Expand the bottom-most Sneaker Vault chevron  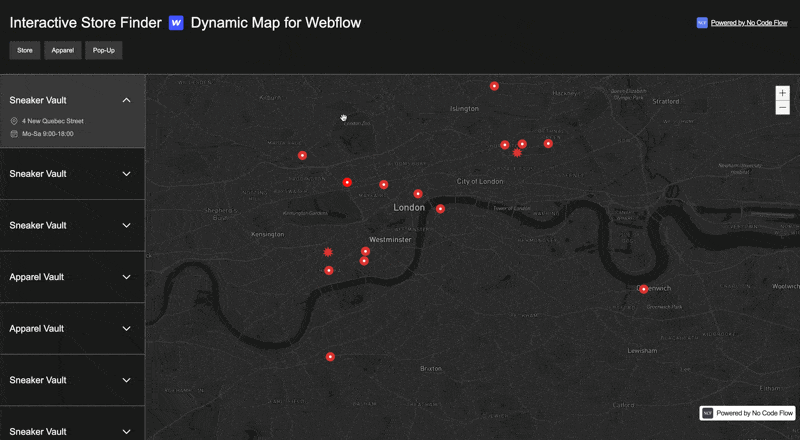127,431
